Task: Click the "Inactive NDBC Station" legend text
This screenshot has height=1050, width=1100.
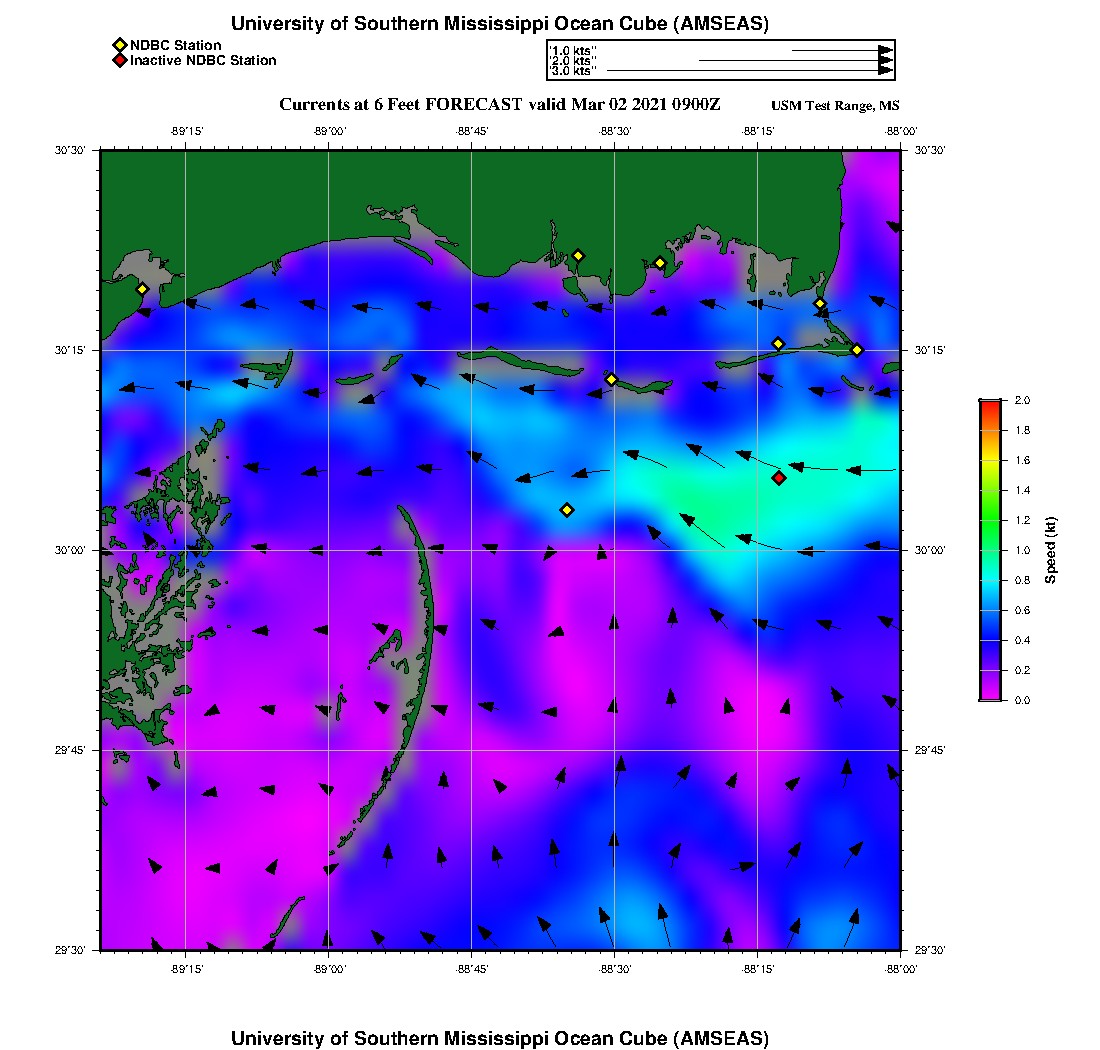Action: [x=203, y=61]
